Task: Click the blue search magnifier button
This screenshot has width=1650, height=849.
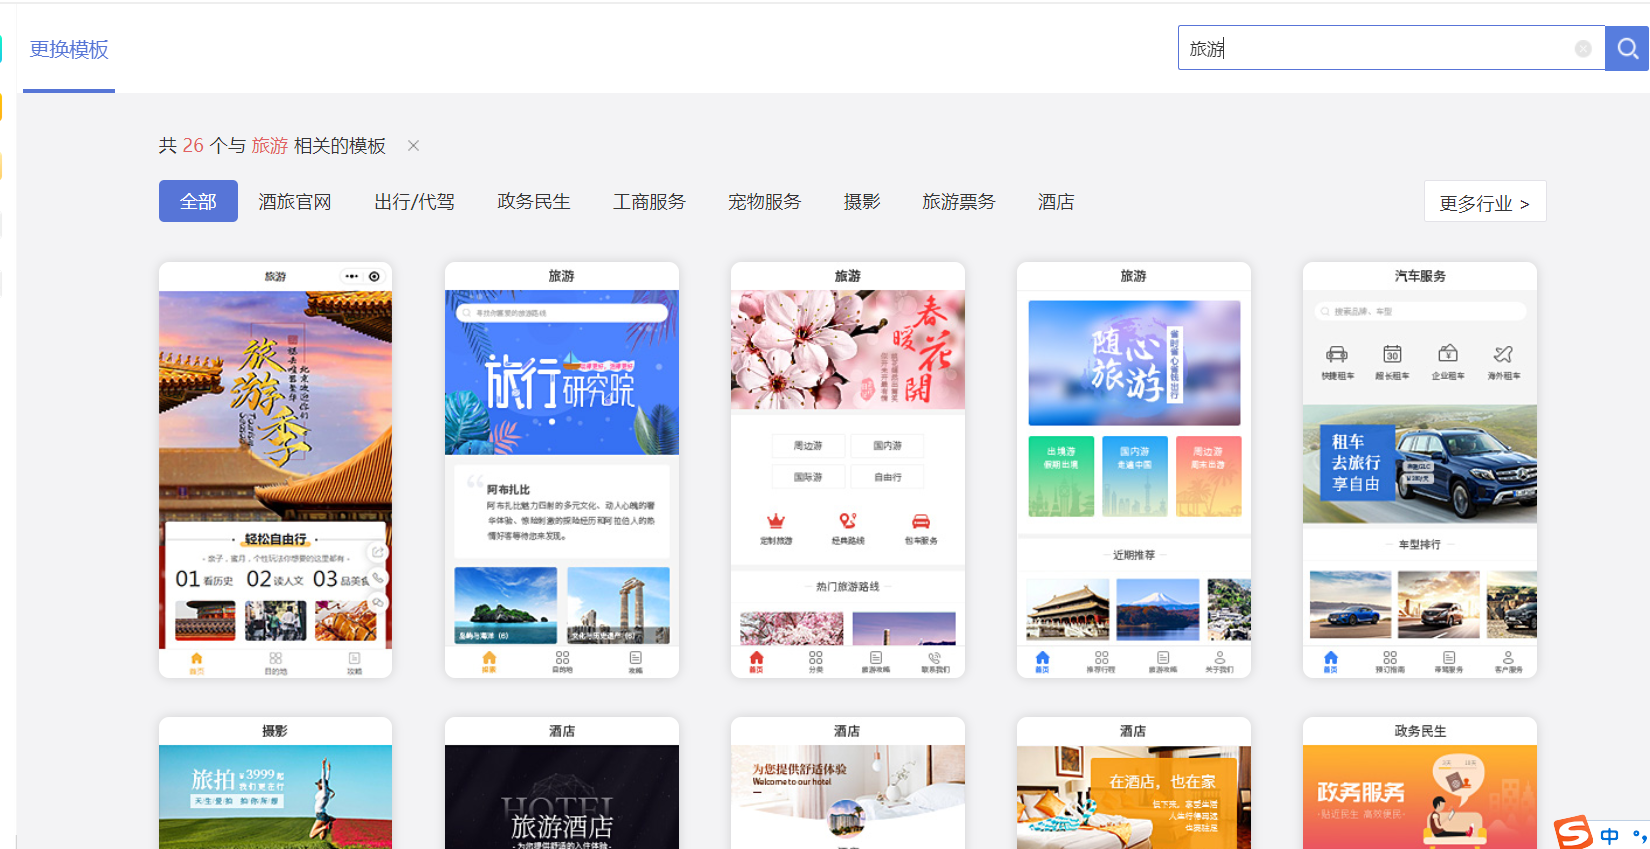Action: pos(1627,48)
